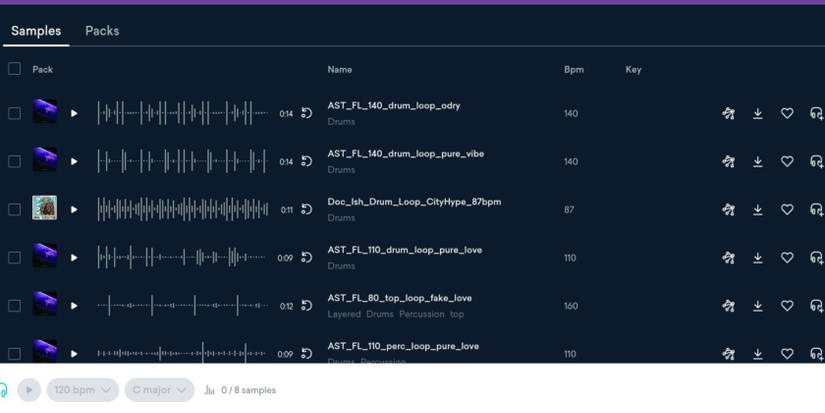The image size is (825, 413).
Task: Check the box for AST_FL_110_drum_loop_pure_love
Action: coord(14,257)
